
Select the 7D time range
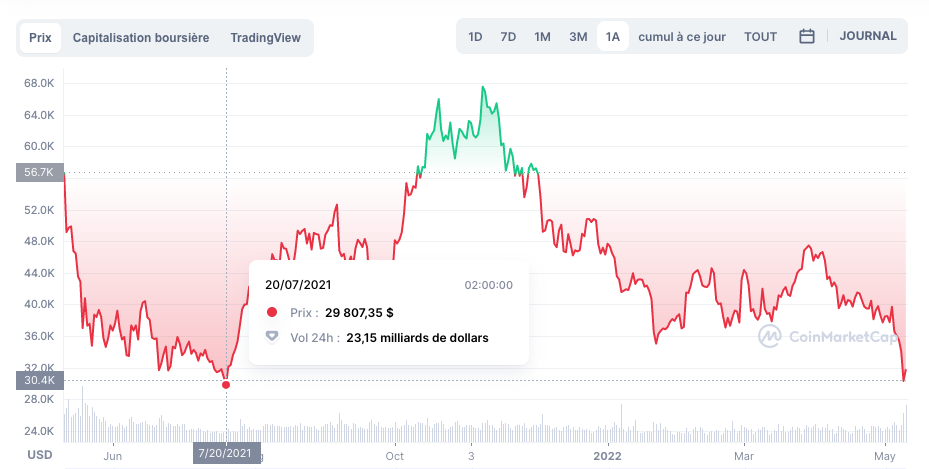[508, 37]
